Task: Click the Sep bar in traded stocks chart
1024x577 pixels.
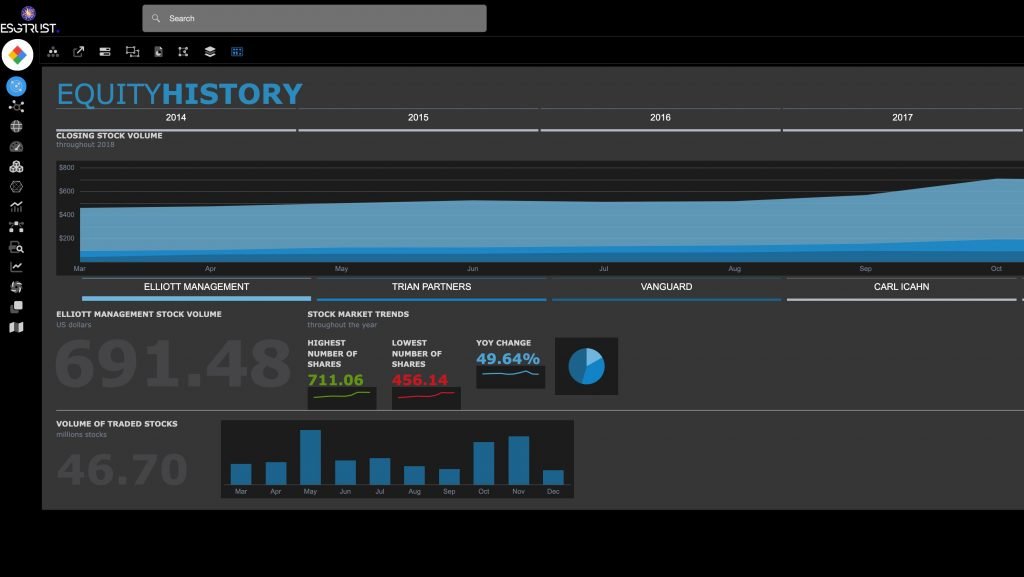Action: pyautogui.click(x=449, y=476)
